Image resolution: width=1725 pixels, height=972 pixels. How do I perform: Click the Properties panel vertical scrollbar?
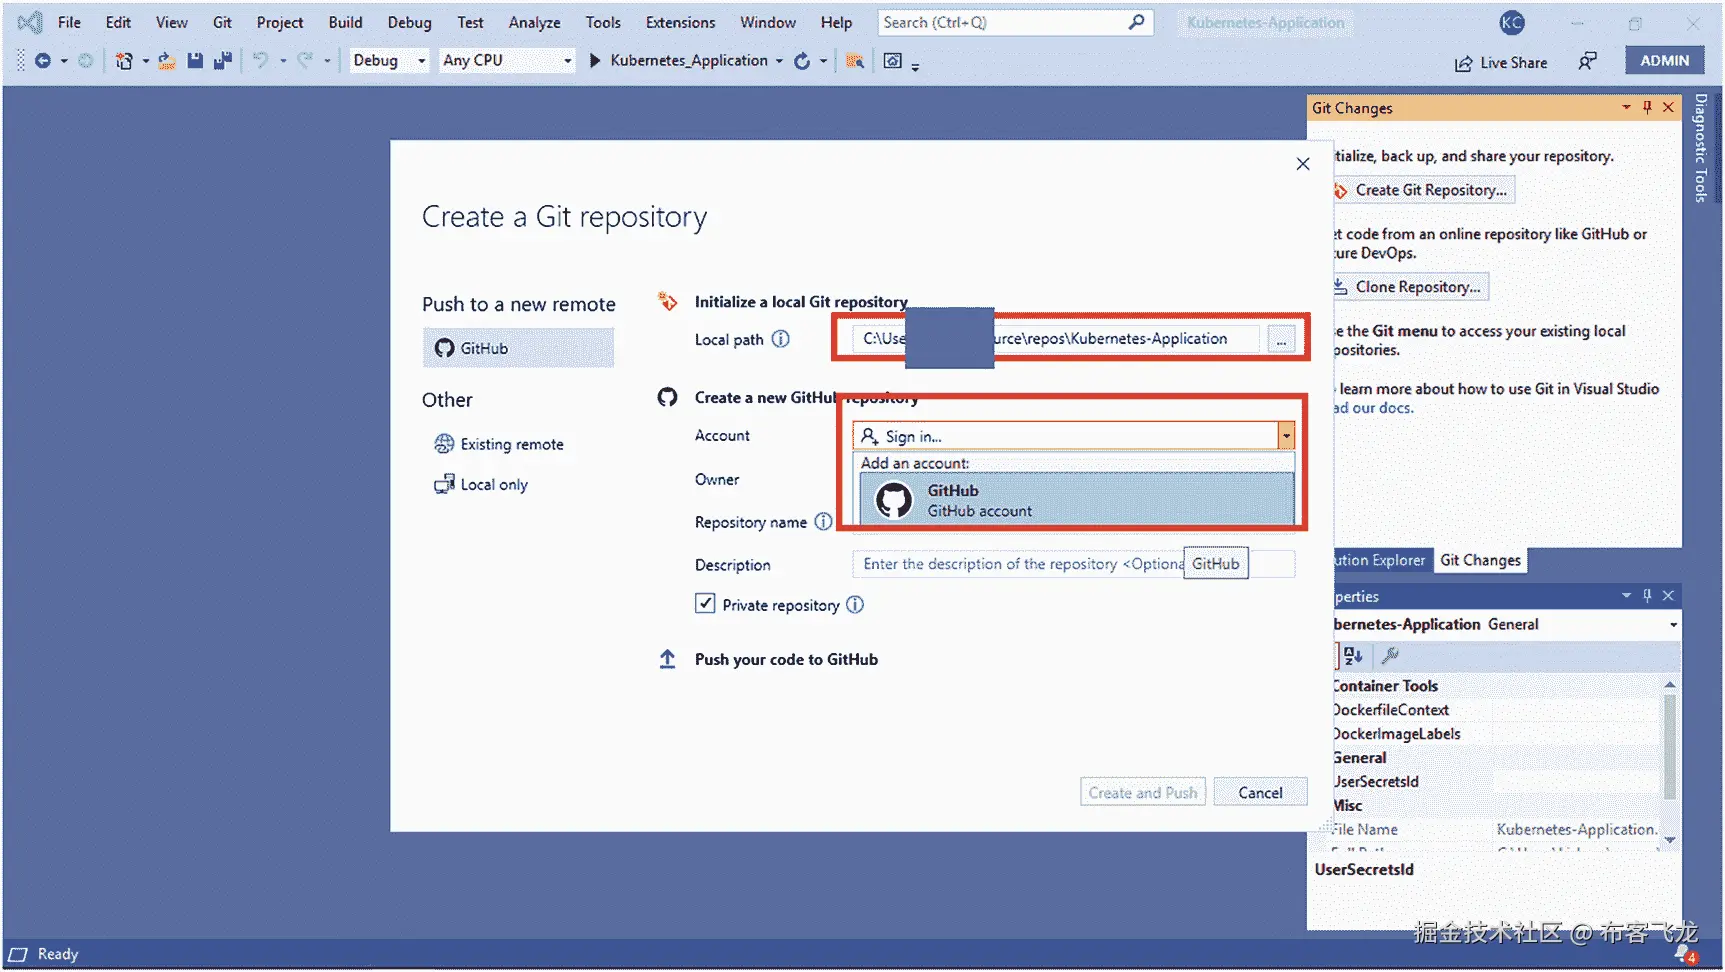1669,745
